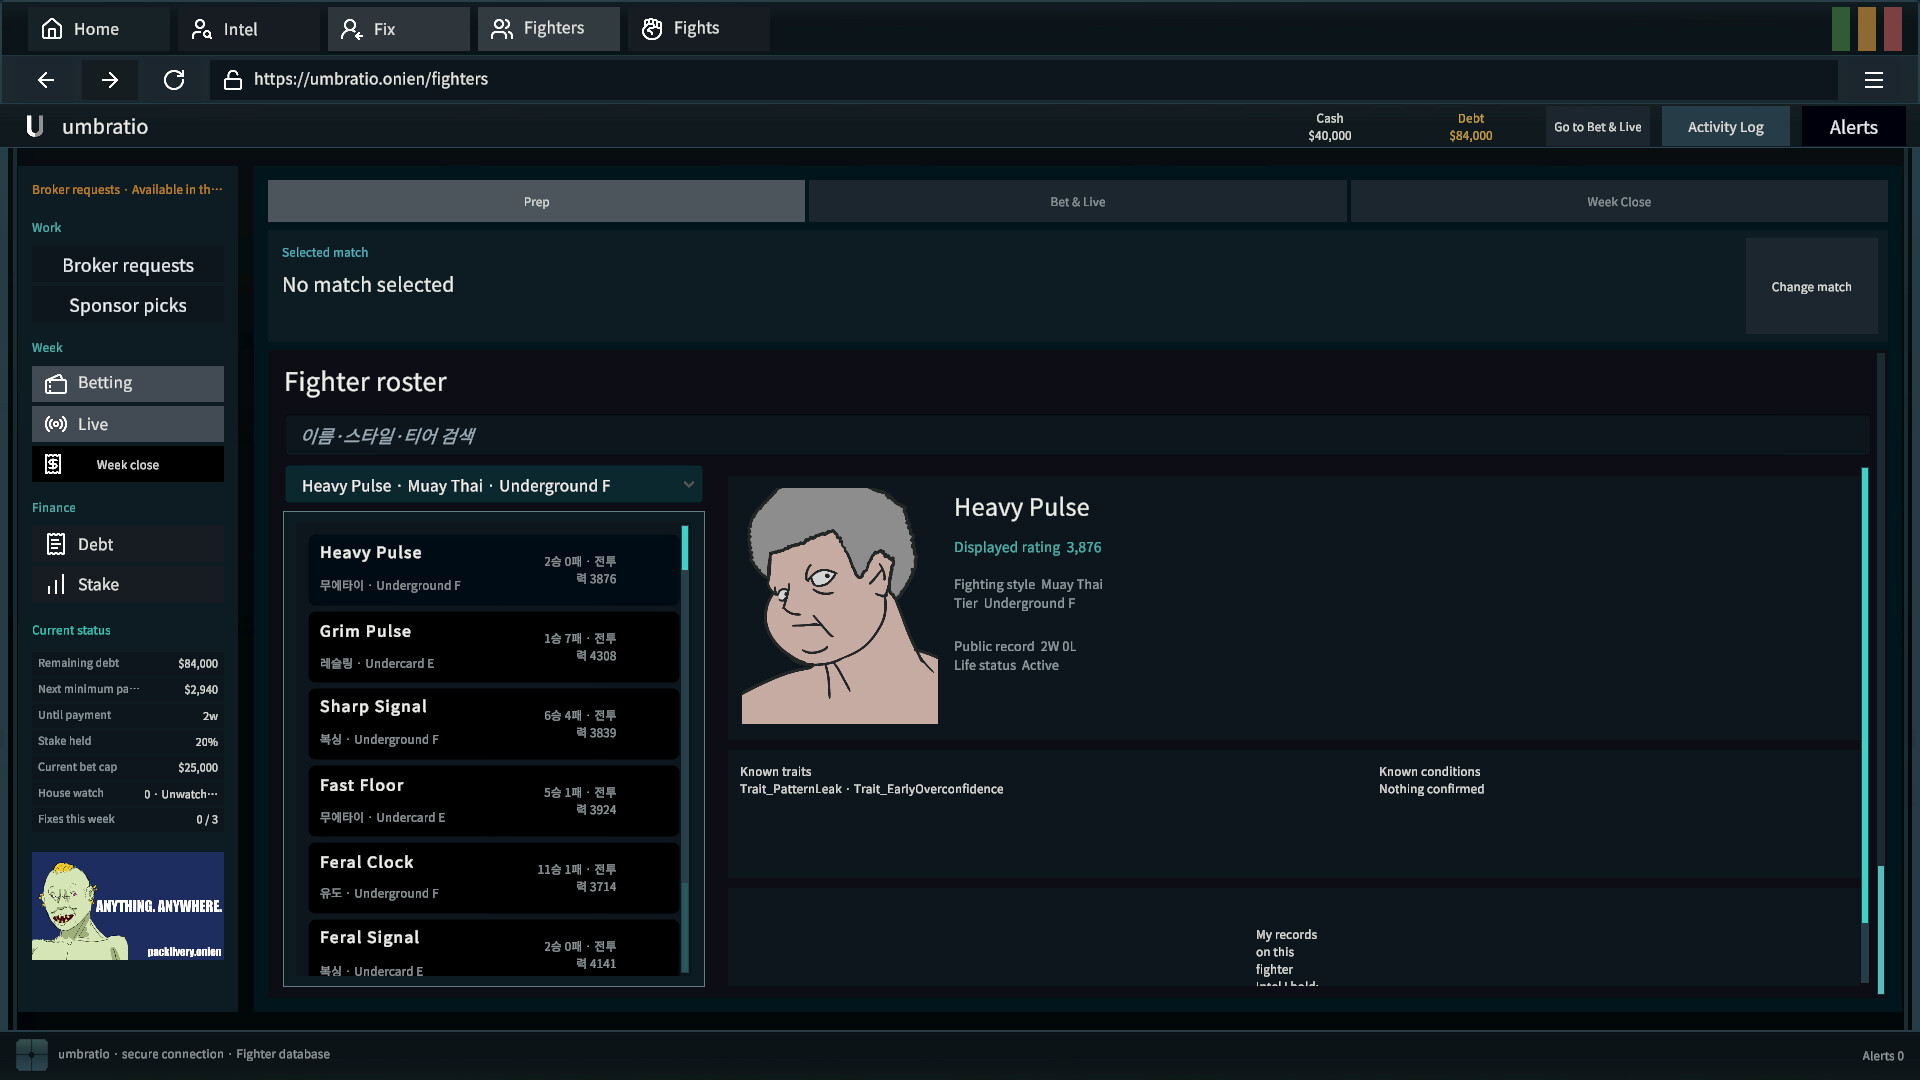Select the Bet & Live phase tab
Screen dimensions: 1920x1080
pyautogui.click(x=1077, y=202)
